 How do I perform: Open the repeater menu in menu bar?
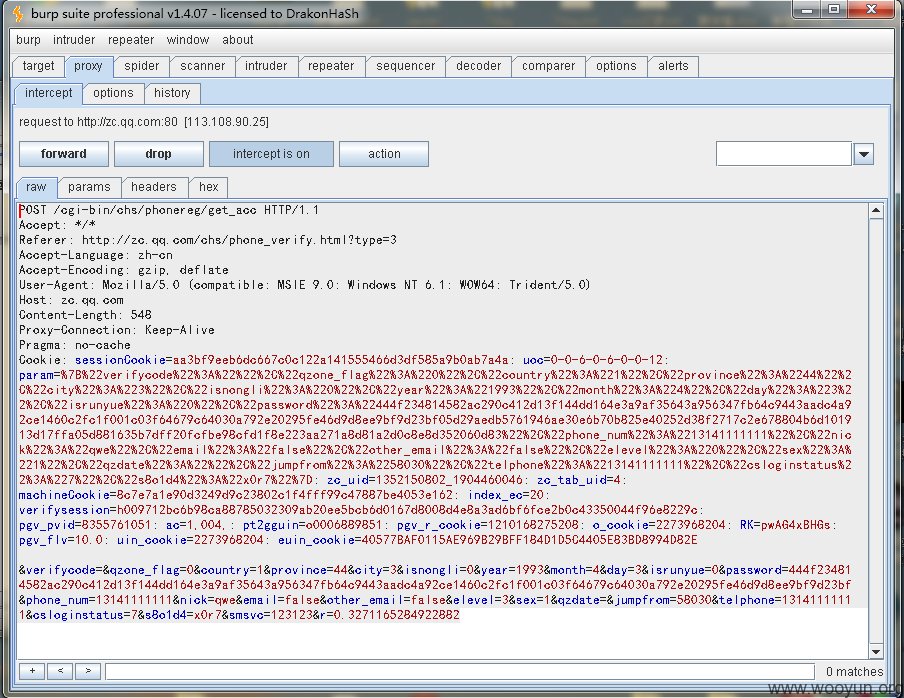tap(131, 40)
